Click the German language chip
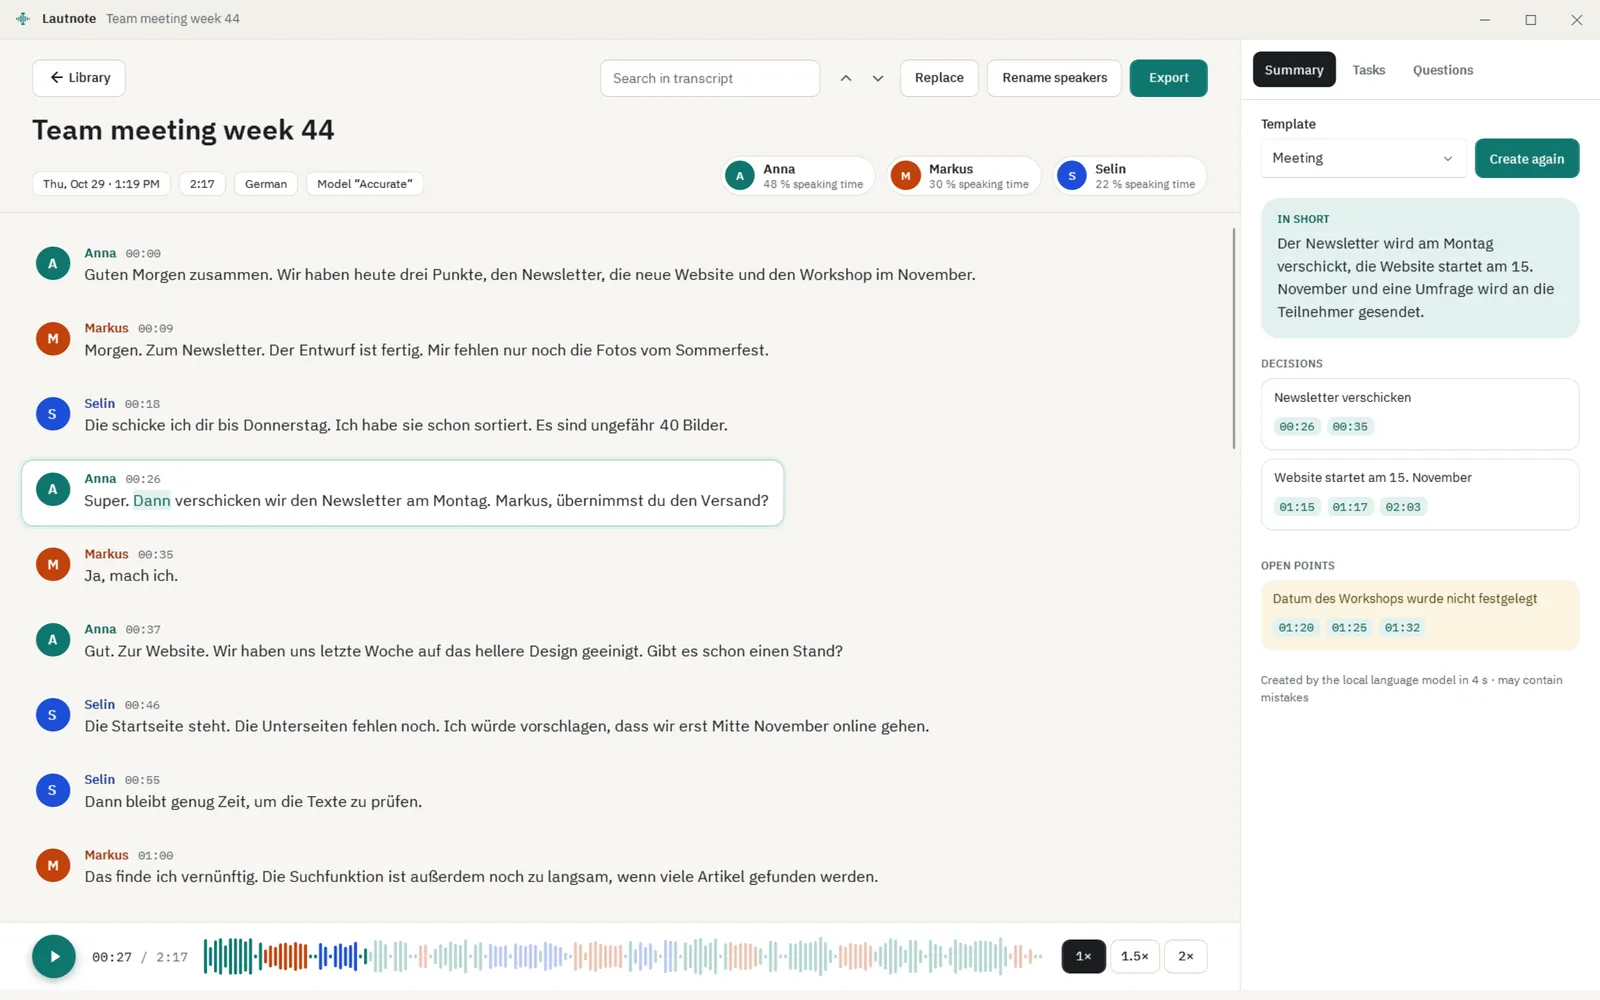The image size is (1600, 1000). (x=266, y=184)
